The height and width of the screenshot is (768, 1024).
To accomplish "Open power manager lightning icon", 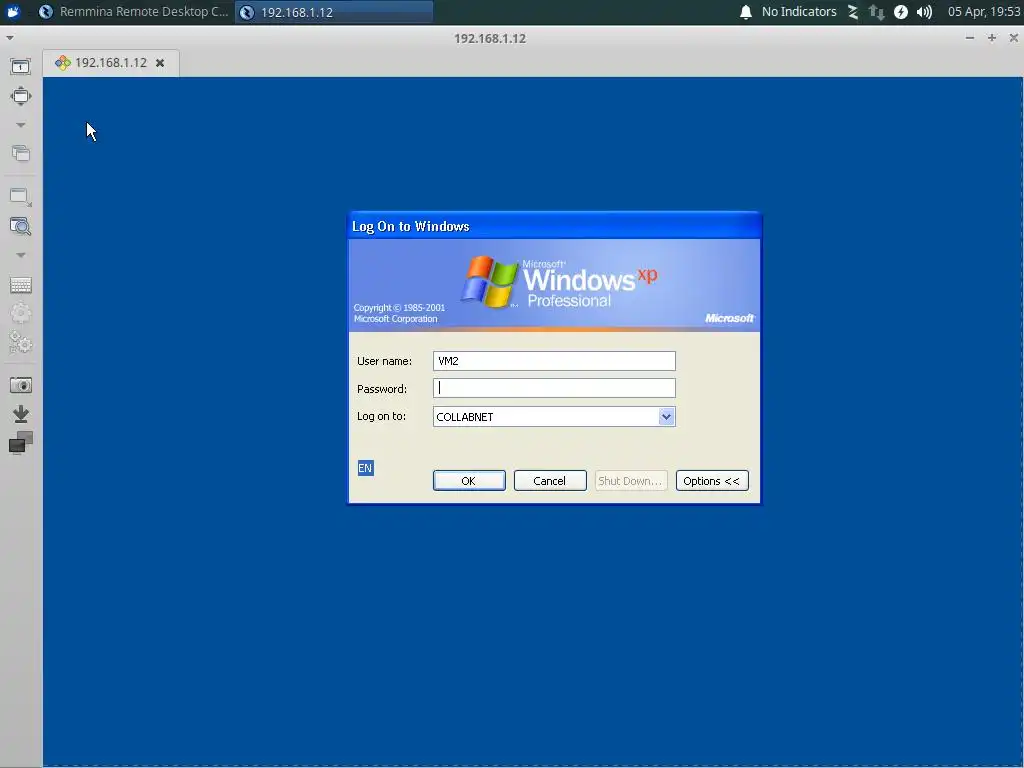I will (x=901, y=12).
